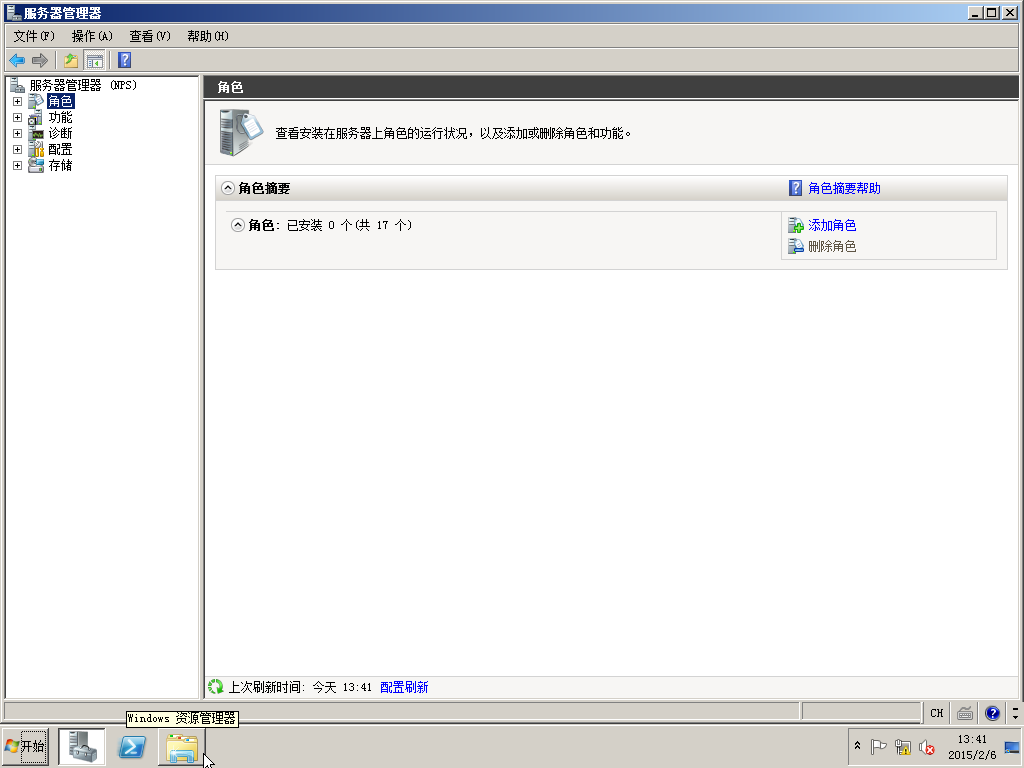
Task: Open Windows 资源管理器 from taskbar
Action: 182,748
